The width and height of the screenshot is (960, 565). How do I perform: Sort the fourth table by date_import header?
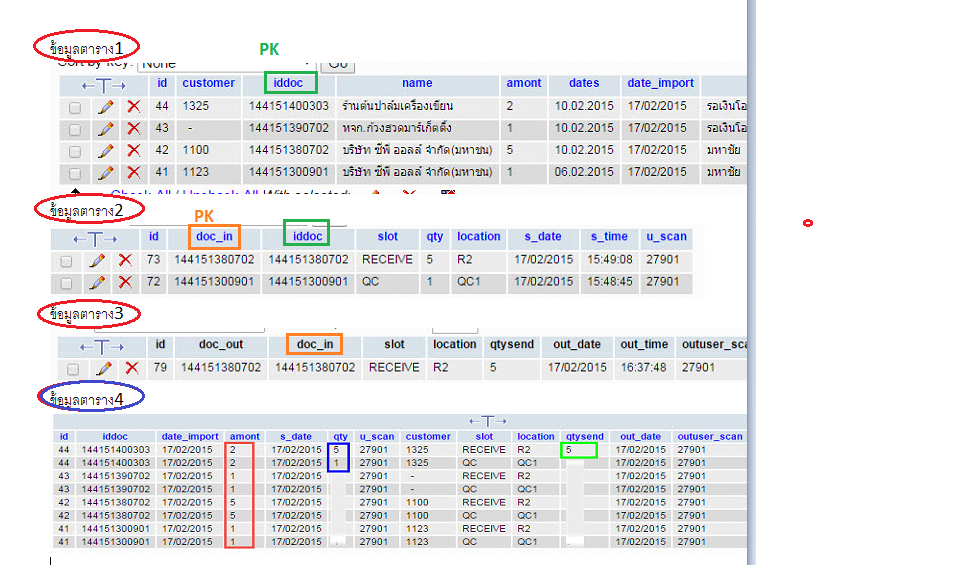click(x=190, y=437)
